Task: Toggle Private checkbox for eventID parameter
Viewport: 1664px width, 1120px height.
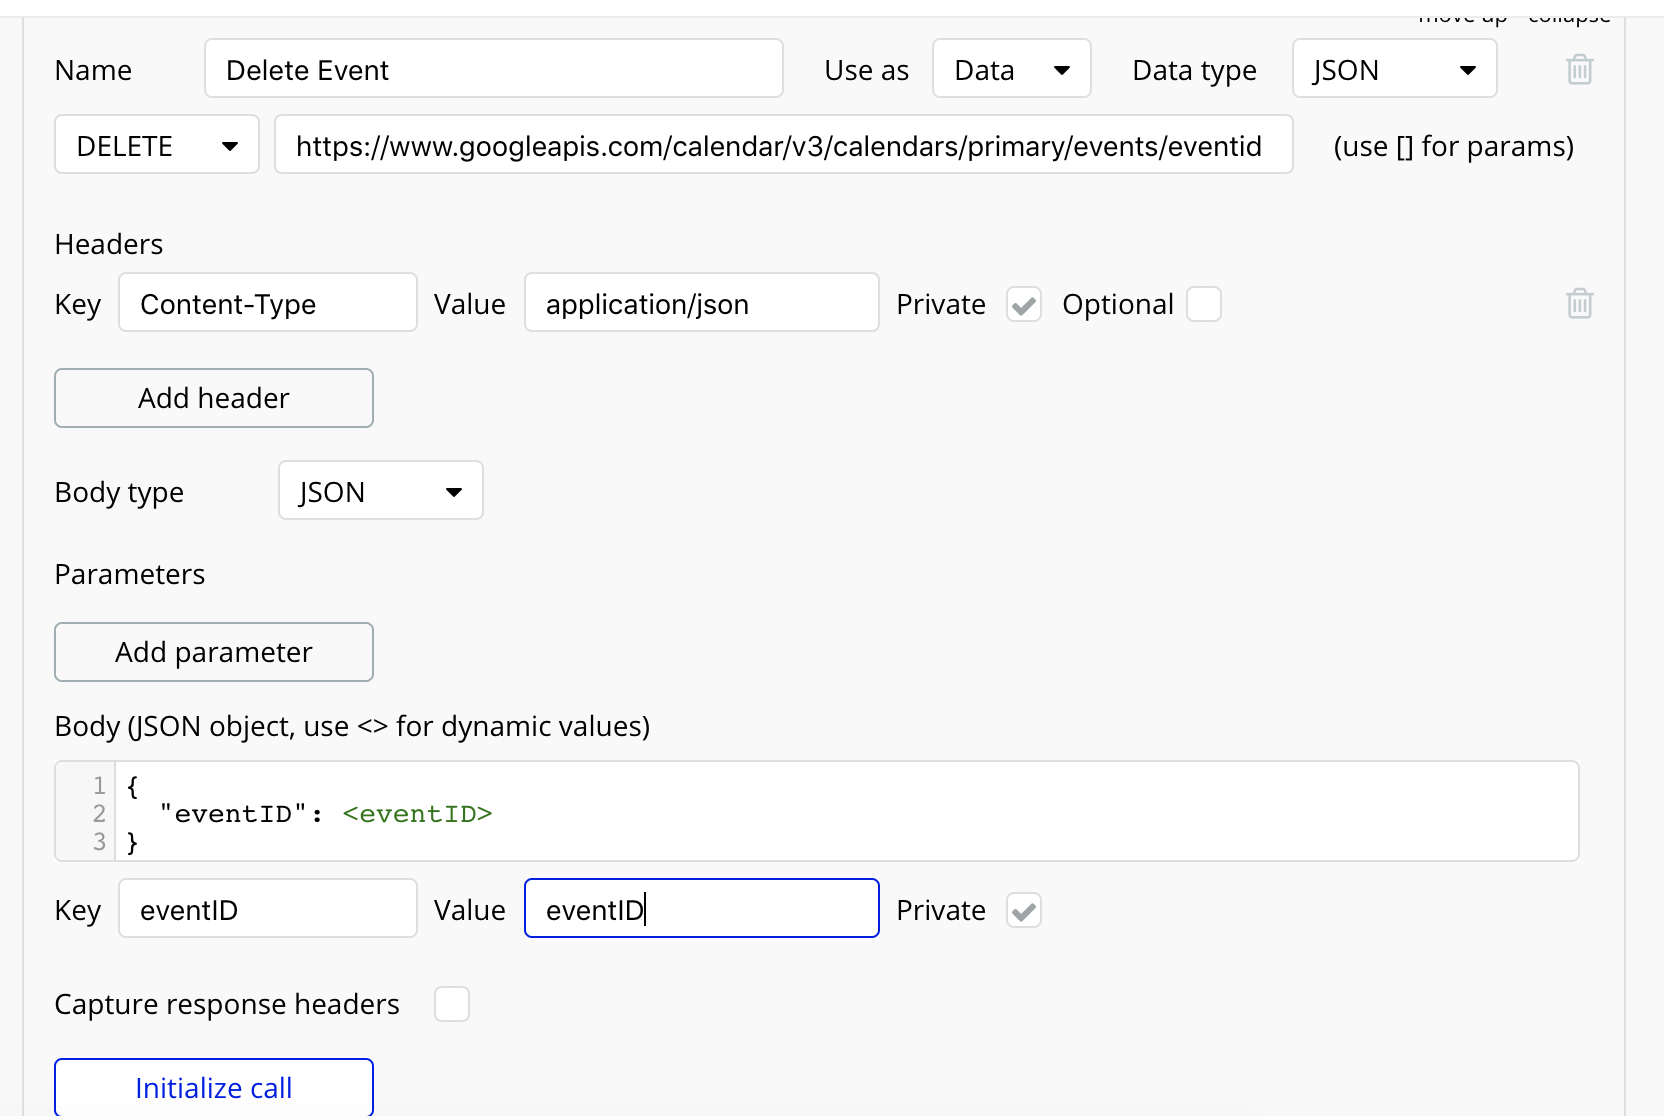Action: click(1023, 910)
